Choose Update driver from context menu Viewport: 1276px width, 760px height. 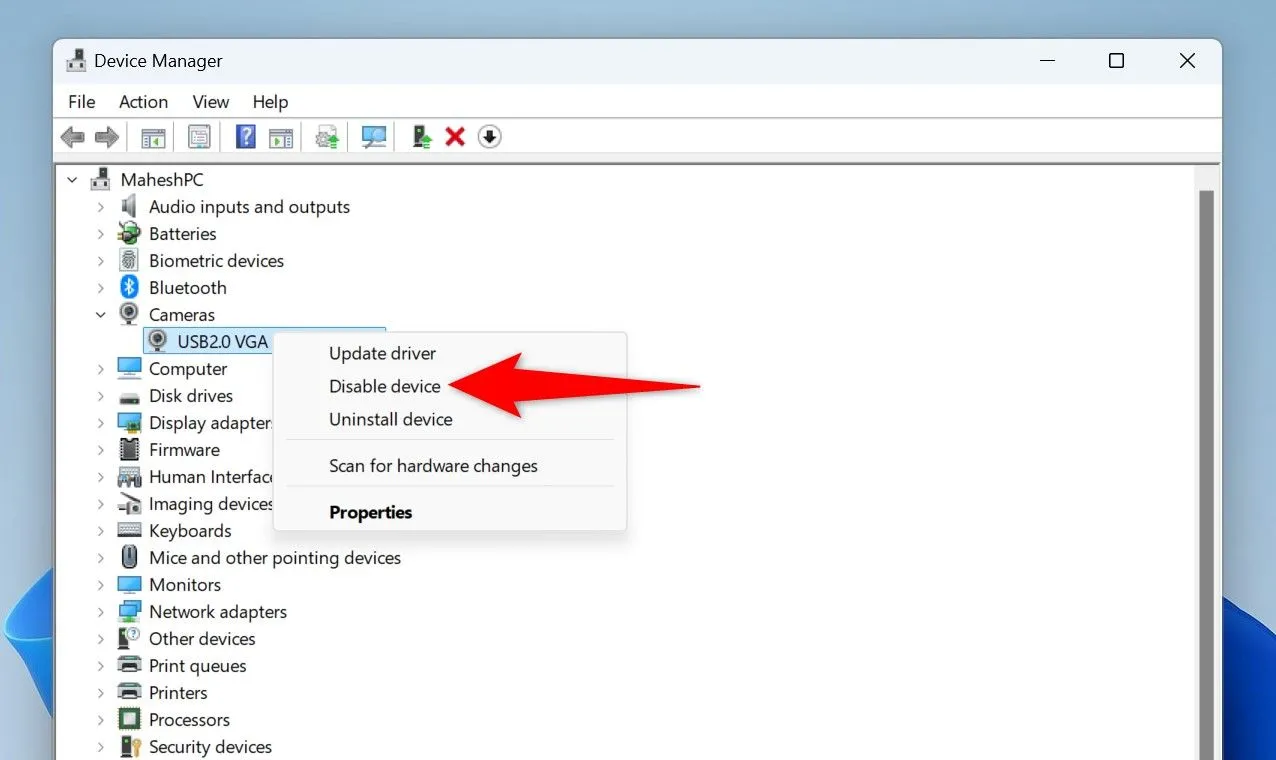[x=382, y=353]
